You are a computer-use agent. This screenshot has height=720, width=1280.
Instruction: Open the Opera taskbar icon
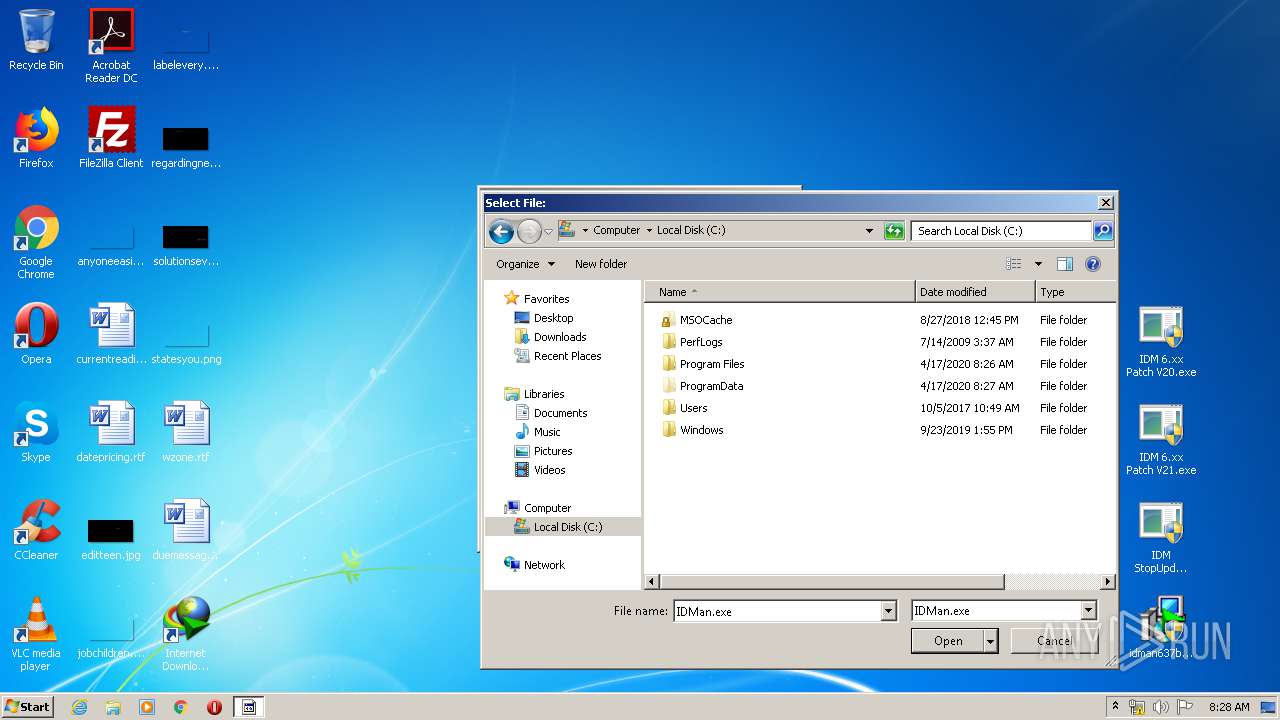click(x=214, y=707)
